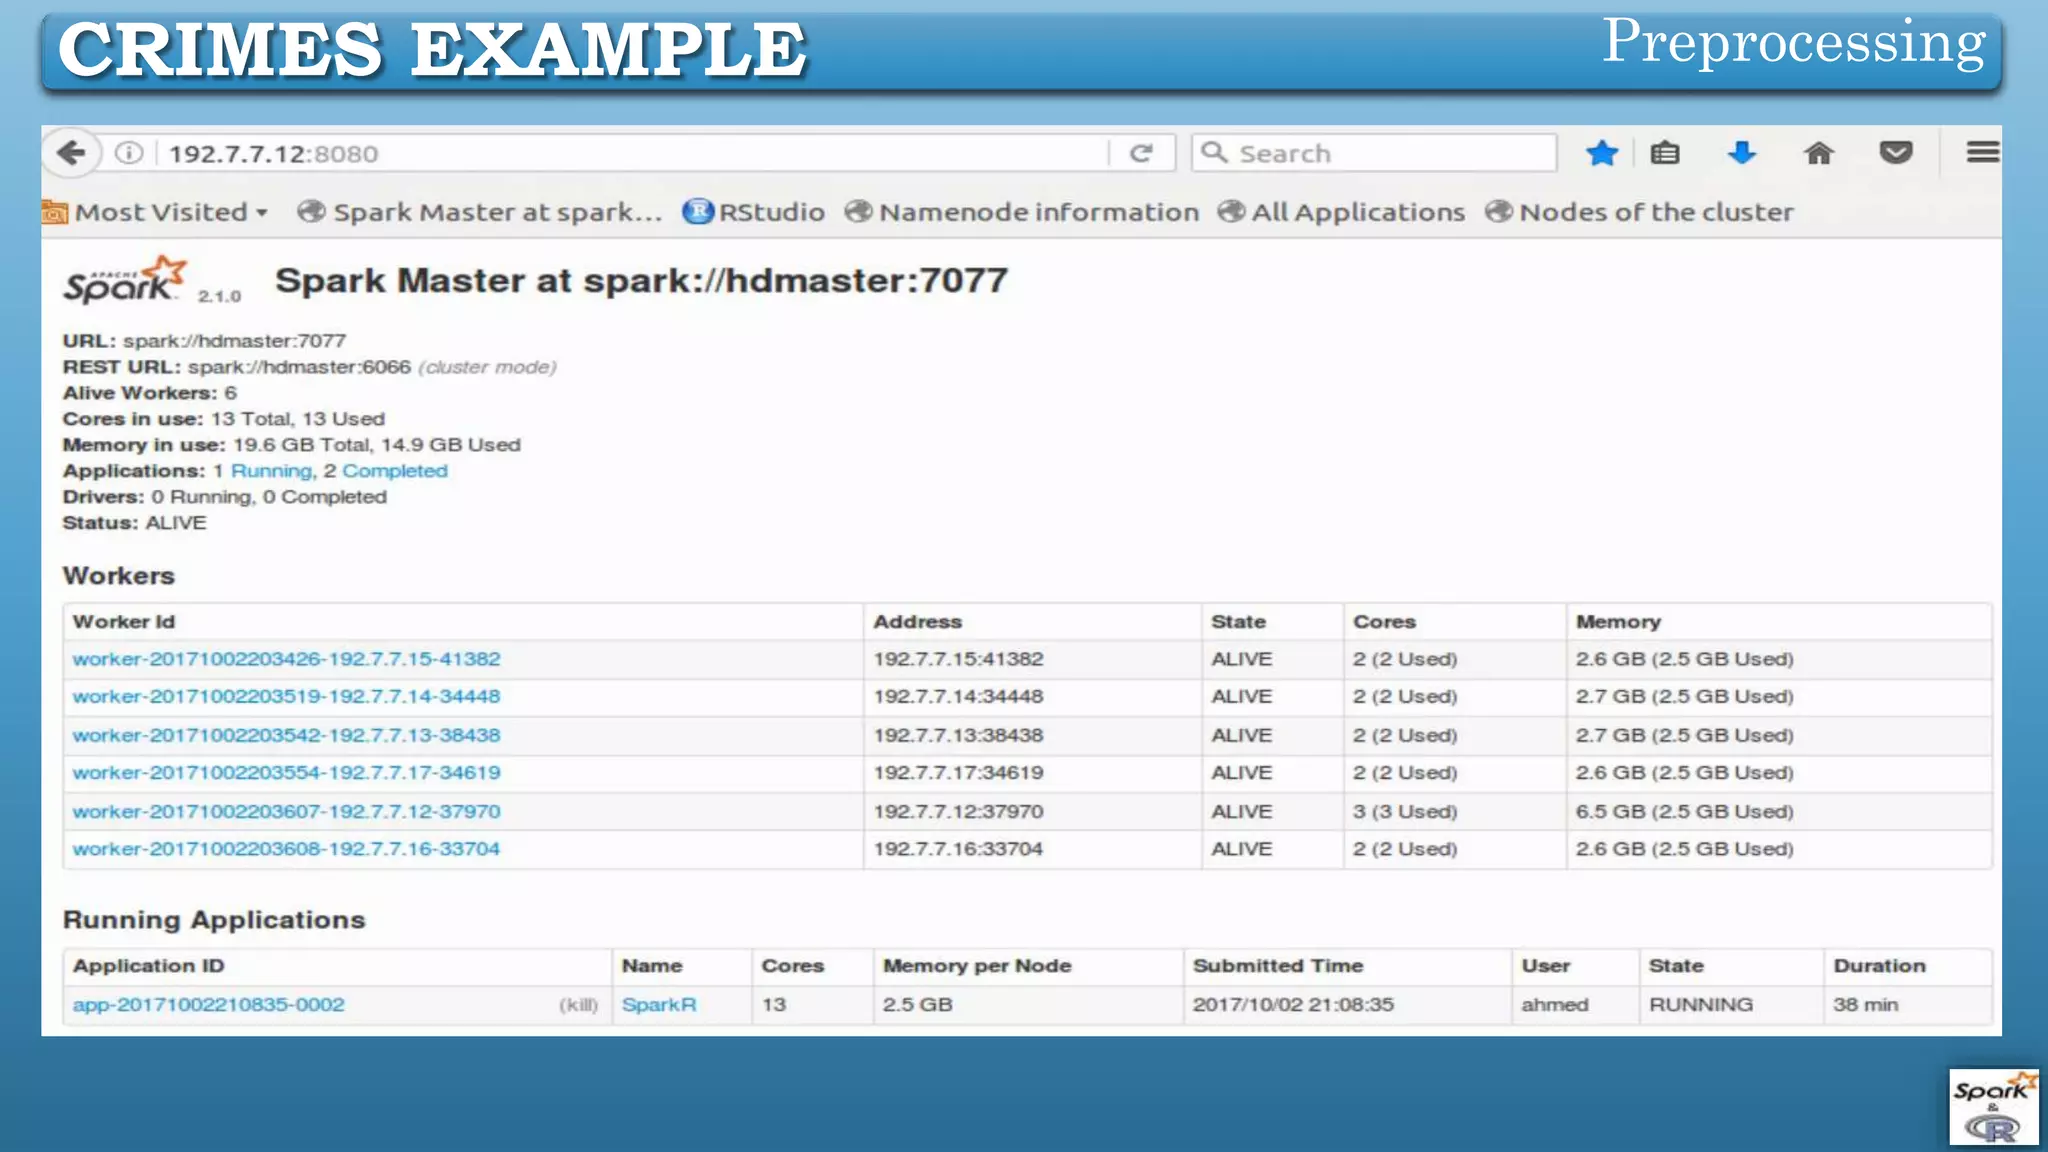Click the search magnifier icon

point(1214,152)
